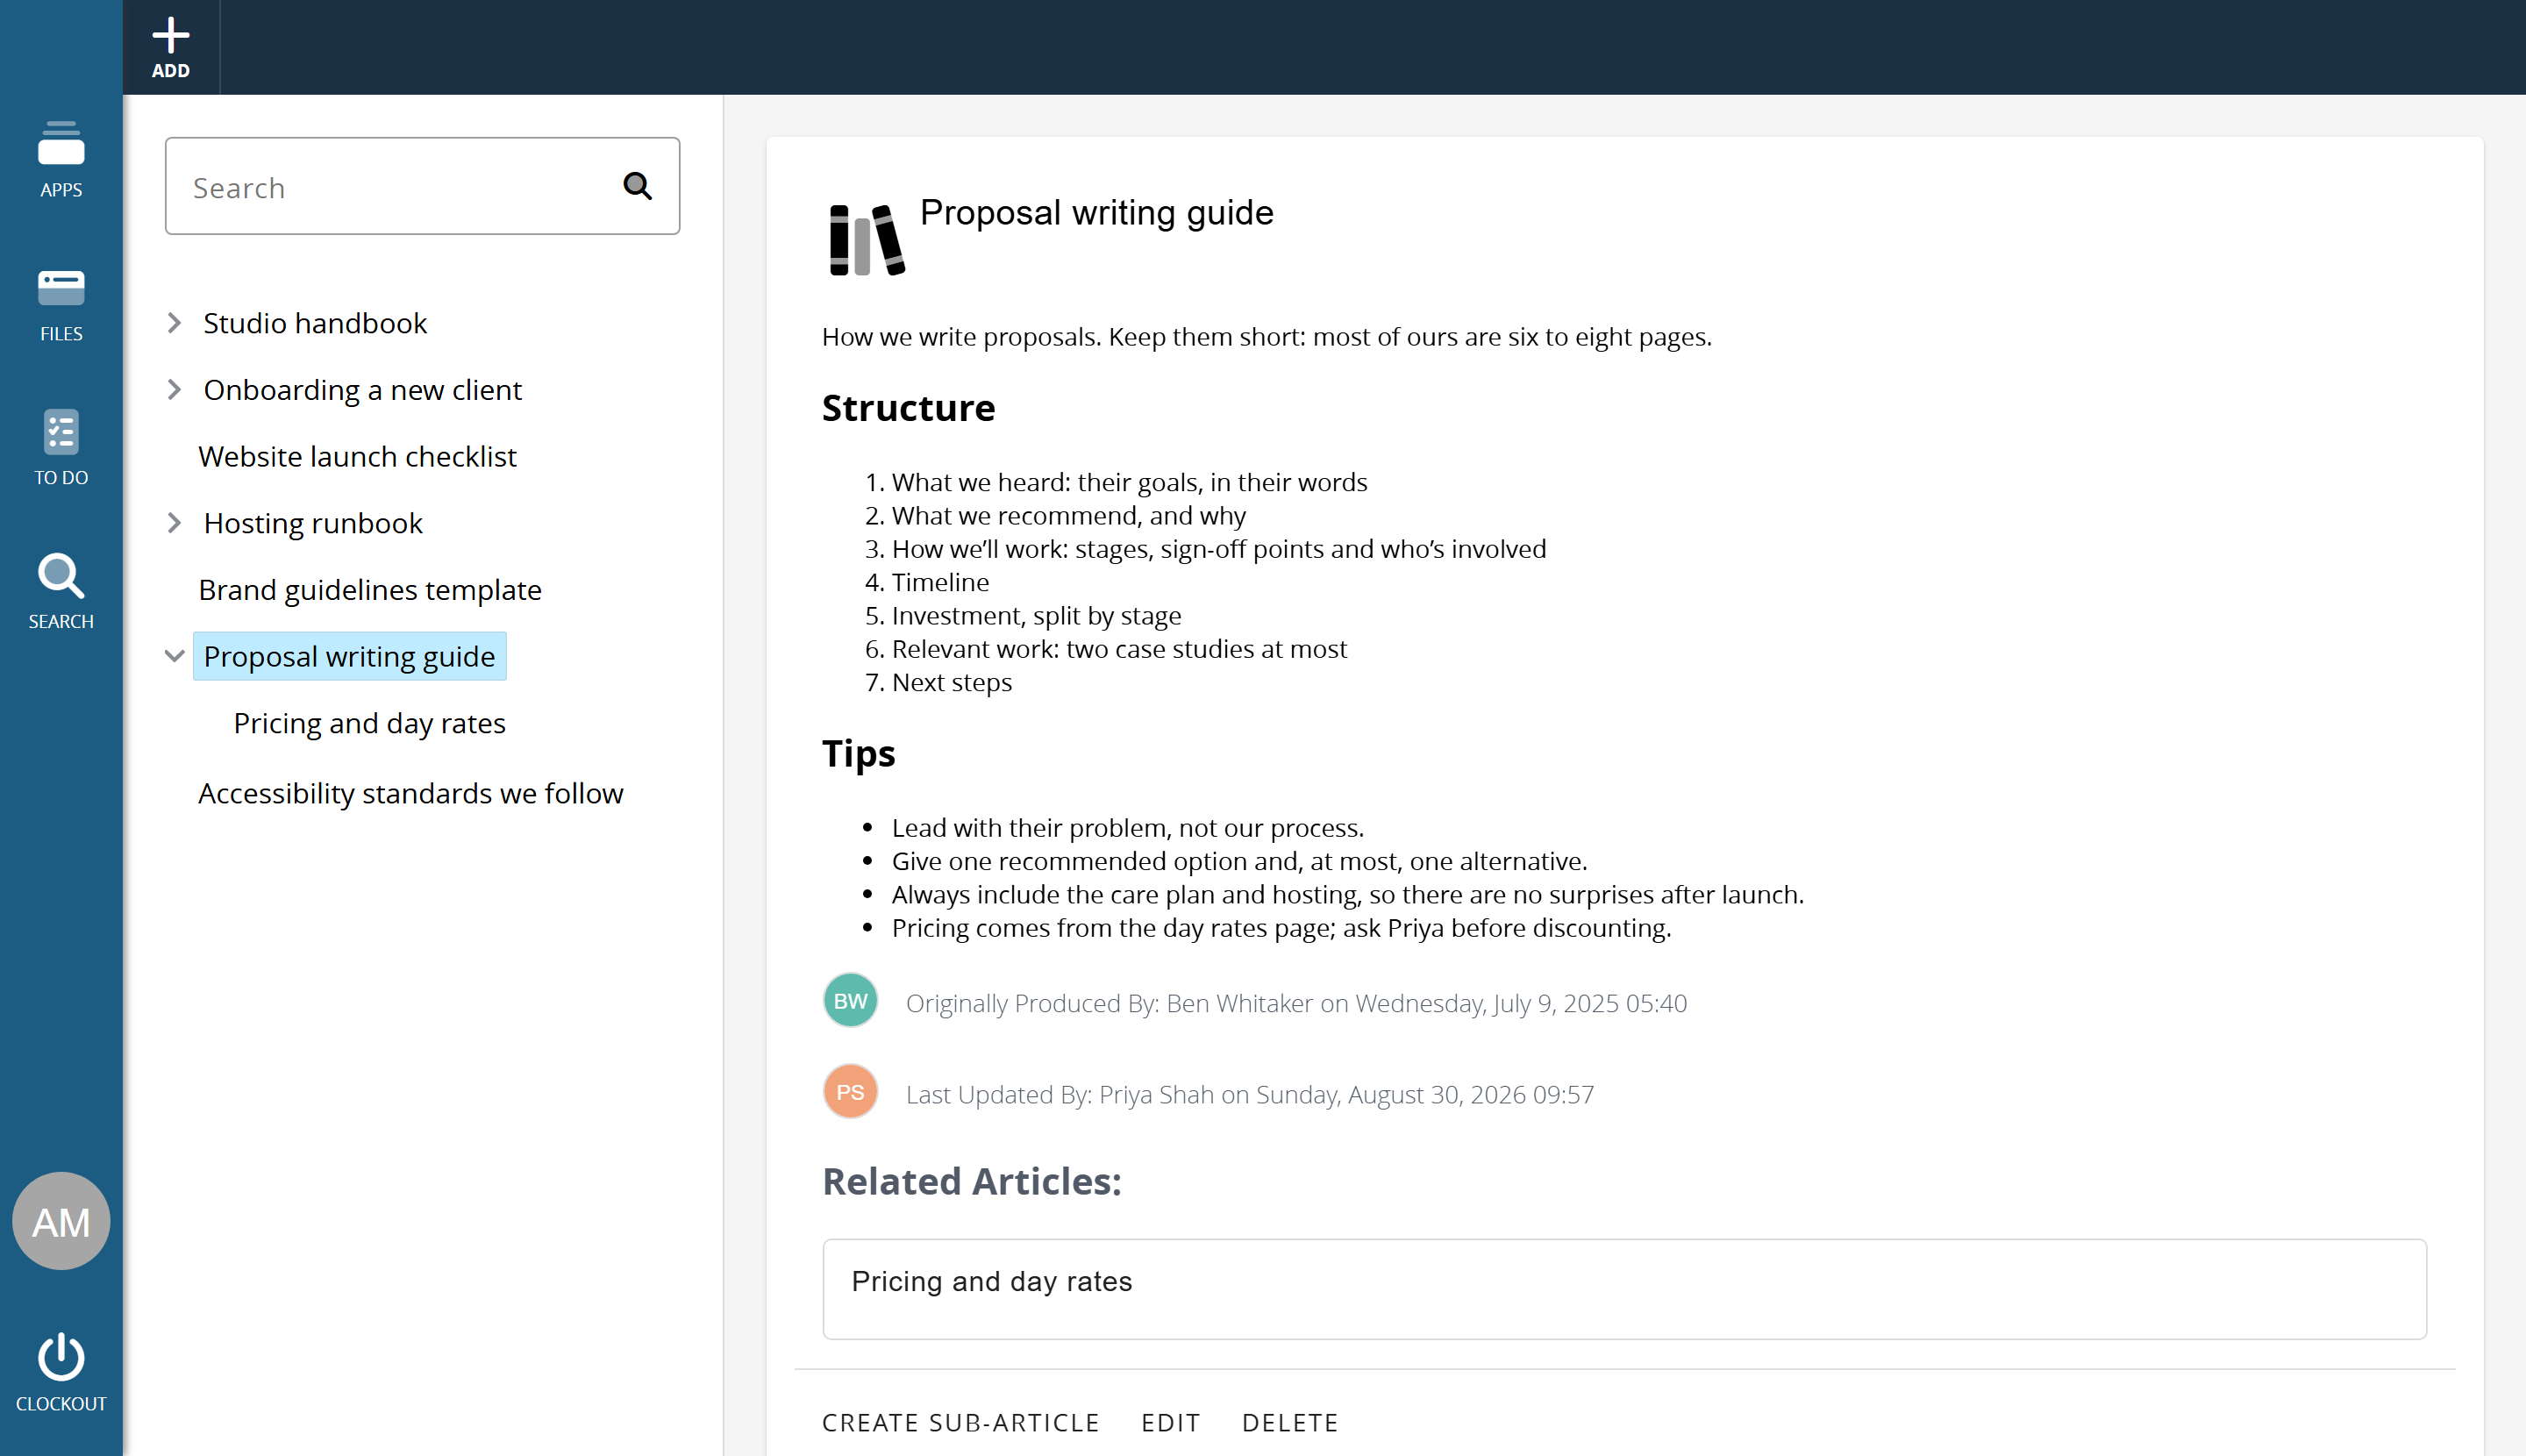The width and height of the screenshot is (2526, 1456).
Task: Click CREATE SUB-ARTICLE button
Action: (960, 1422)
